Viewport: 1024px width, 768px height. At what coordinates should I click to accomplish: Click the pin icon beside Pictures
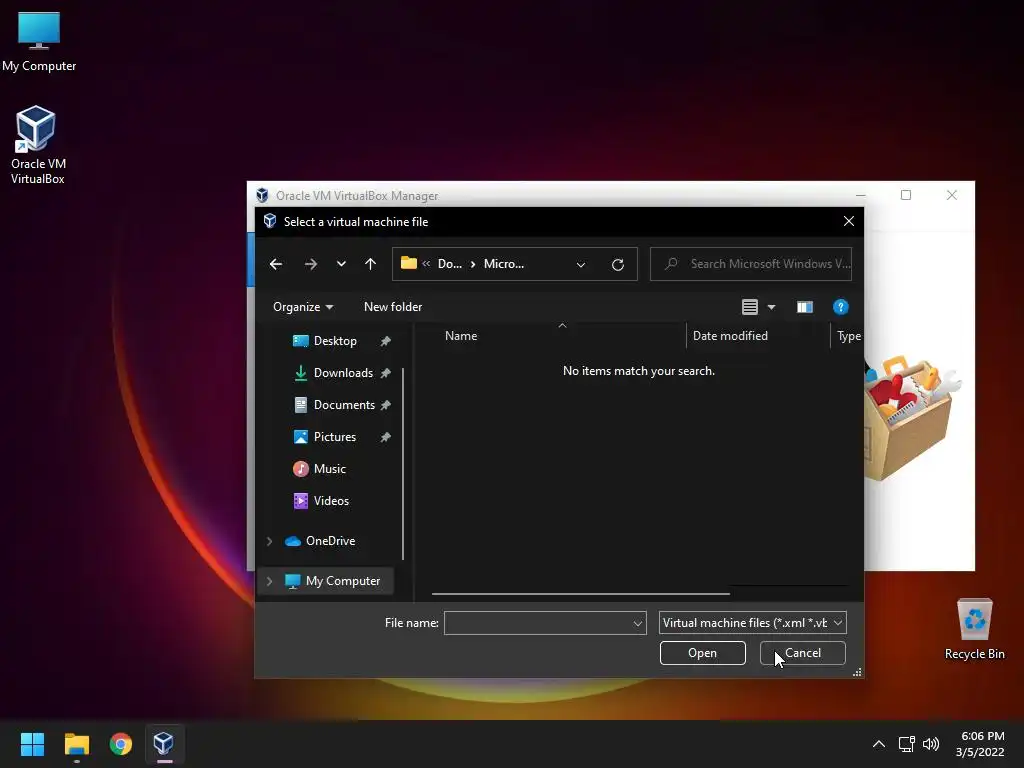(x=385, y=437)
